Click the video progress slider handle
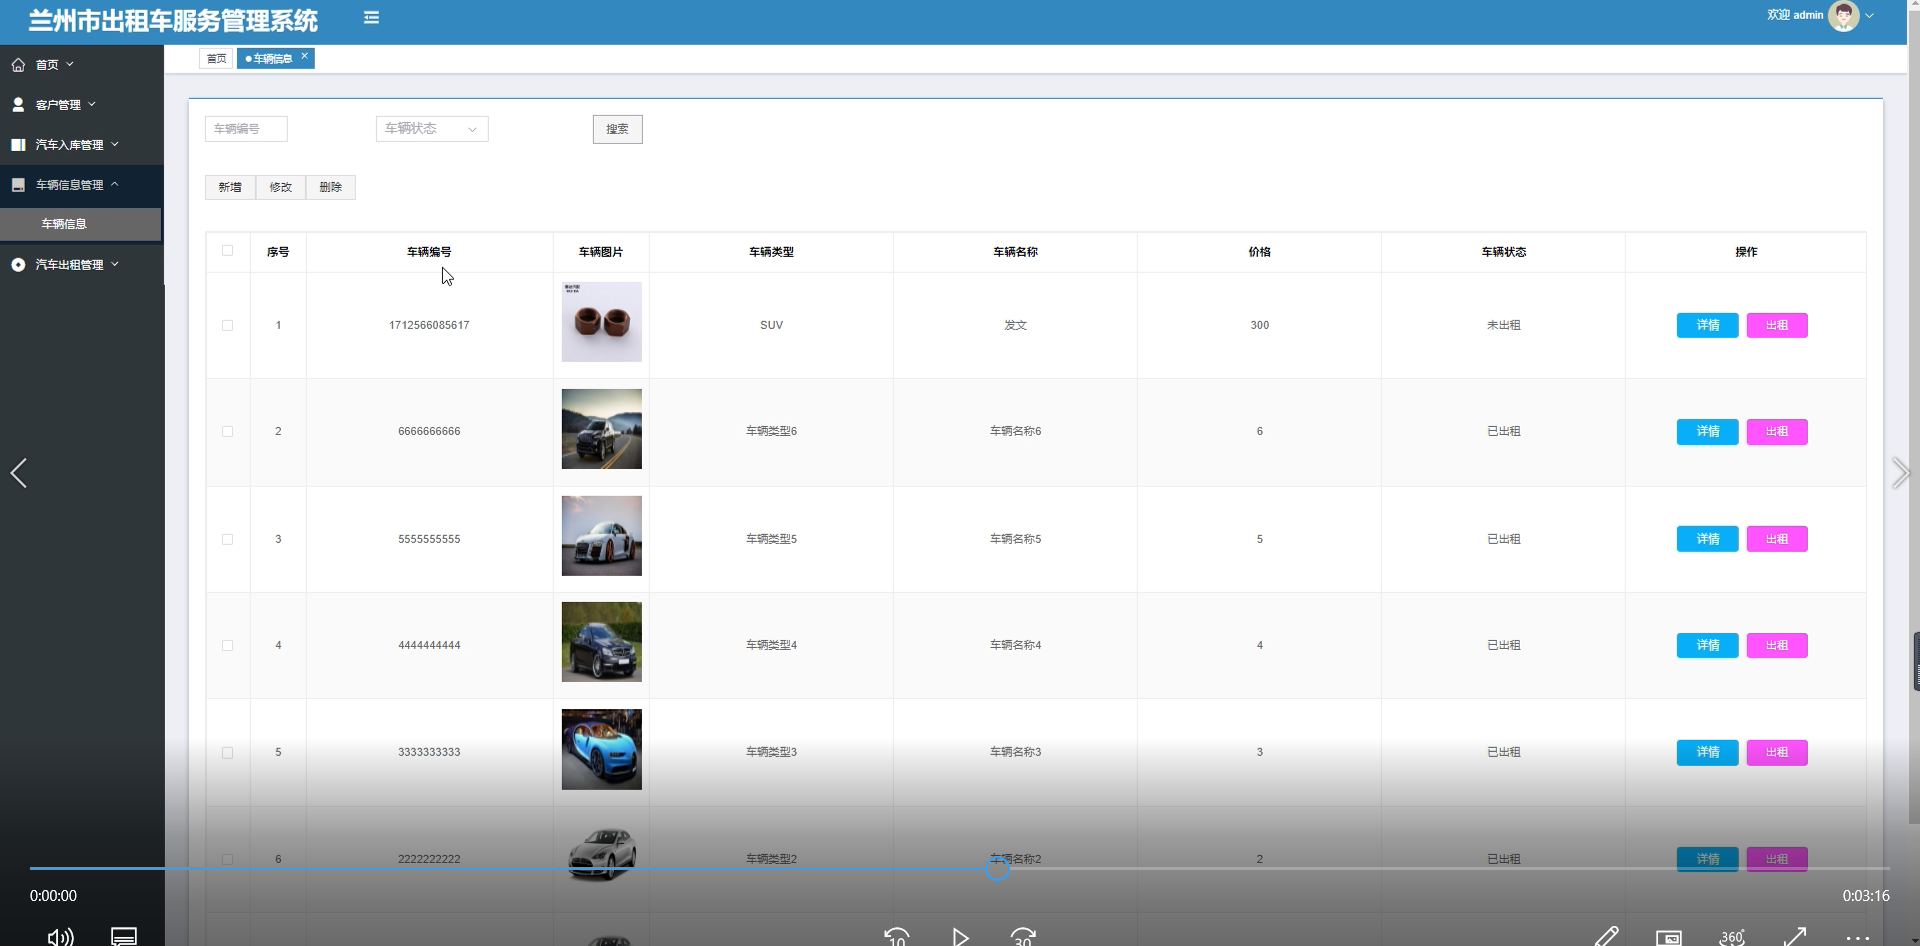Image resolution: width=1920 pixels, height=946 pixels. pos(998,869)
